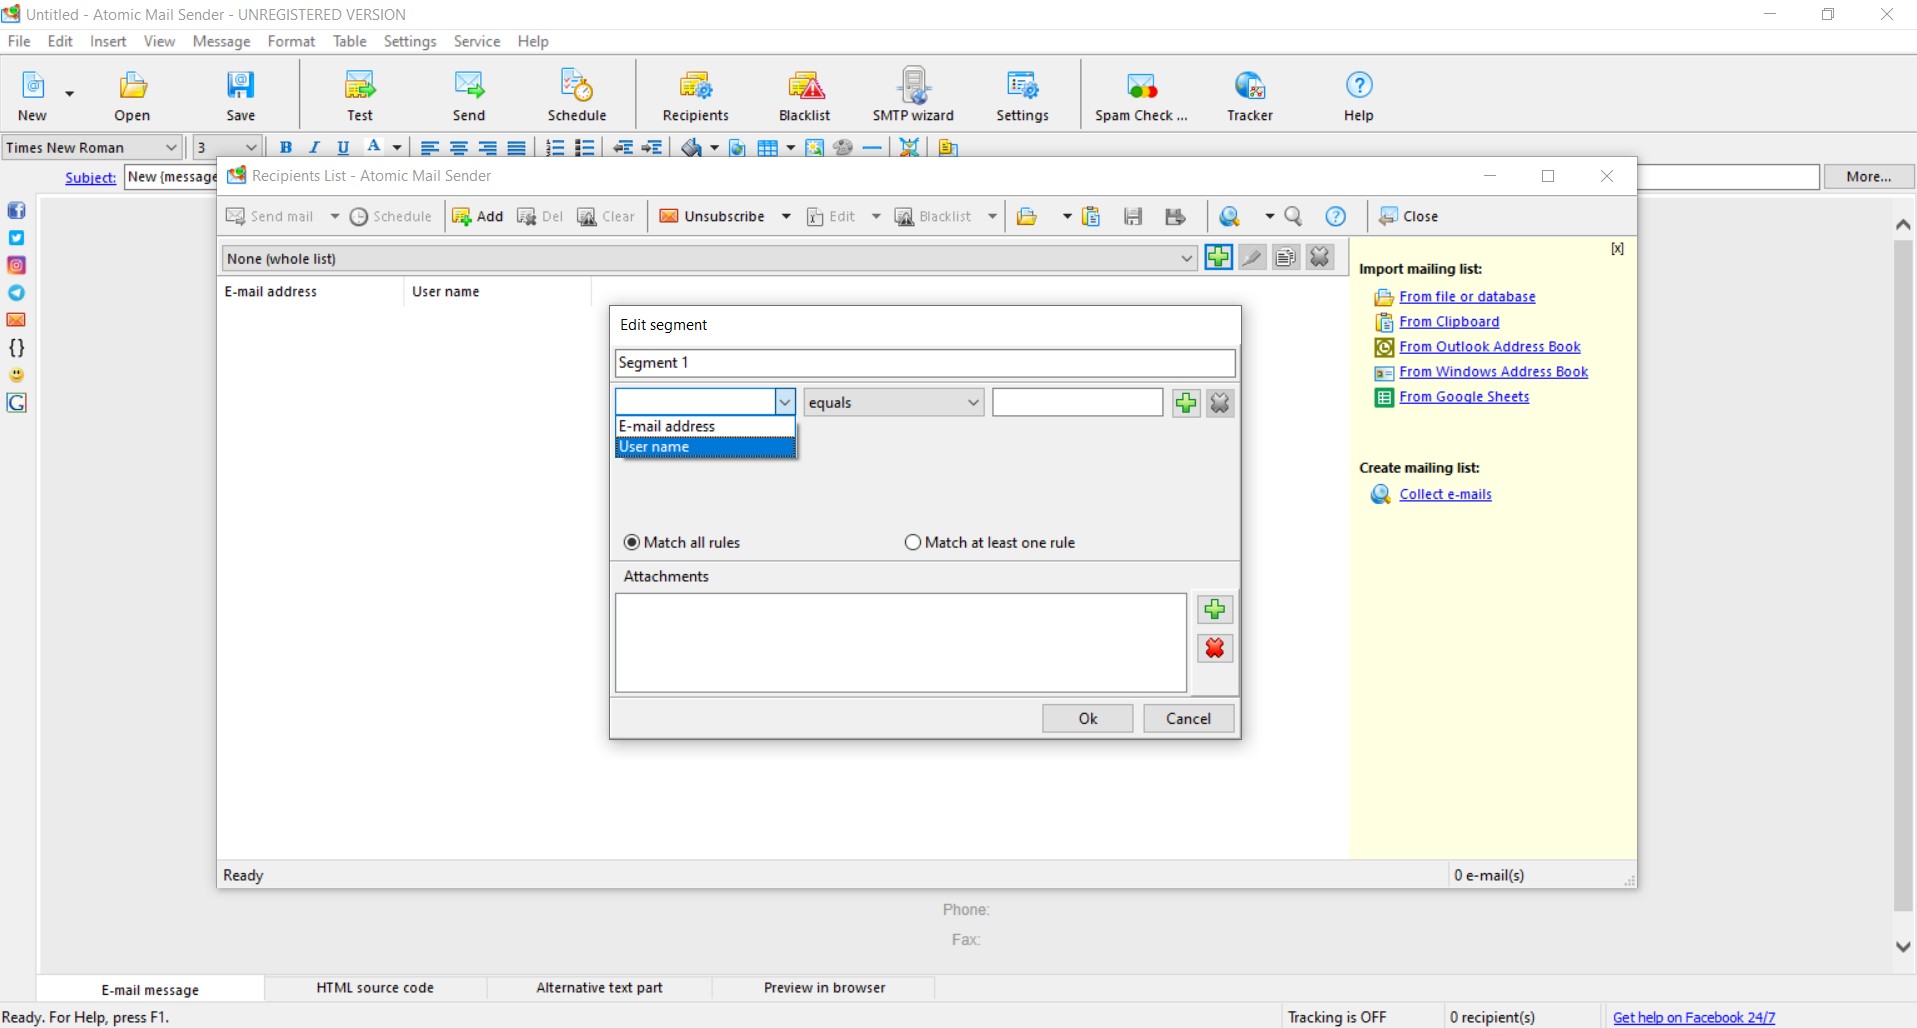
Task: Click paste-from-clipboard icon in Recipients toolbar
Action: (x=1091, y=216)
